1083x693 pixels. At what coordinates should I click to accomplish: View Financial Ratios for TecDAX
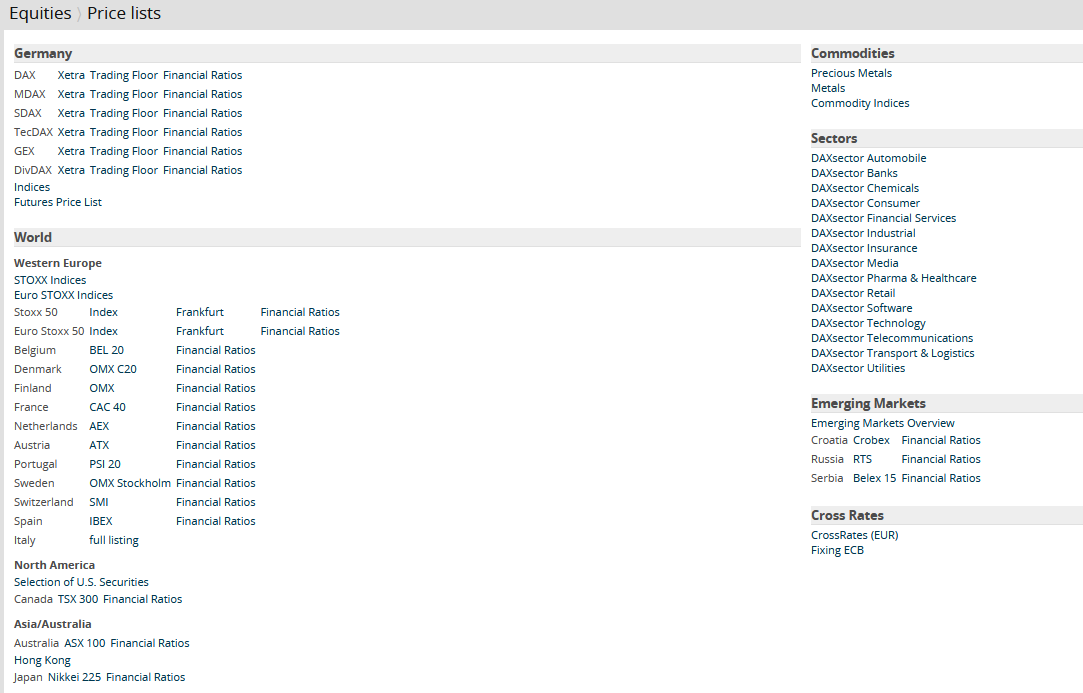pyautogui.click(x=202, y=132)
